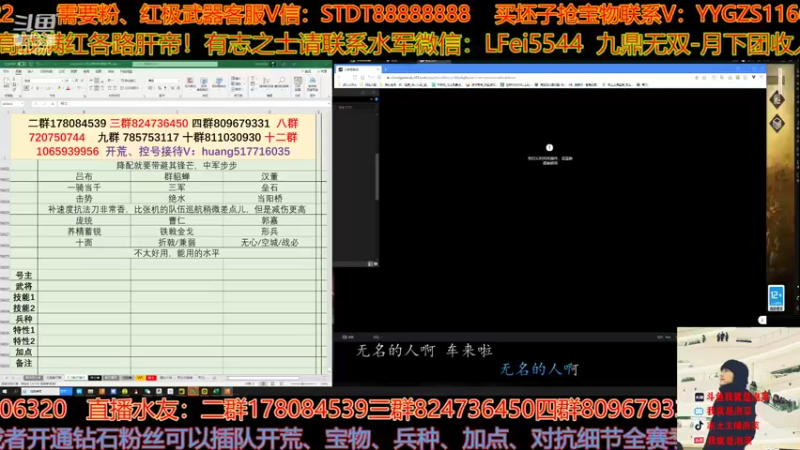Select the red sheet tab next to VIP
800x450 pixels.
(x=151, y=378)
